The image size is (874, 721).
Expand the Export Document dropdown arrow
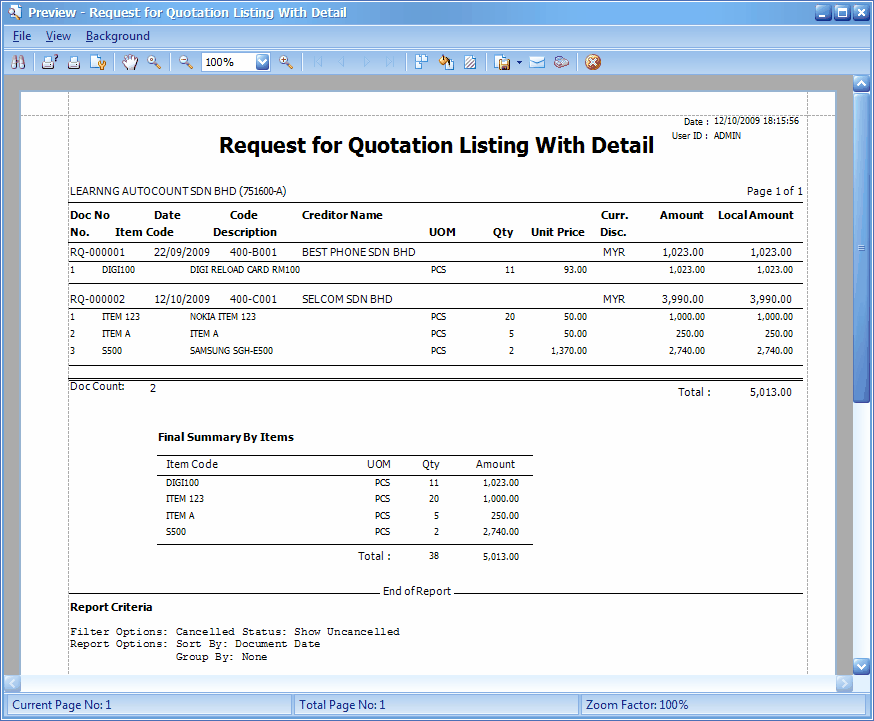click(519, 62)
